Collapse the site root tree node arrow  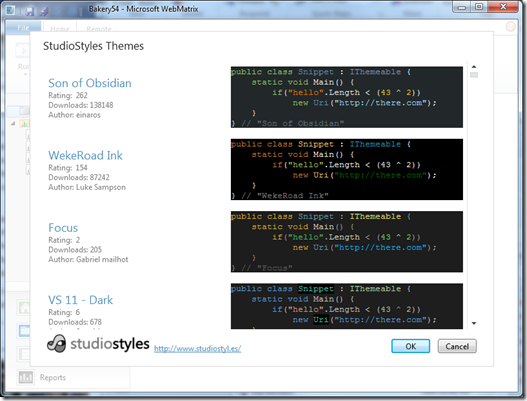(x=13, y=123)
